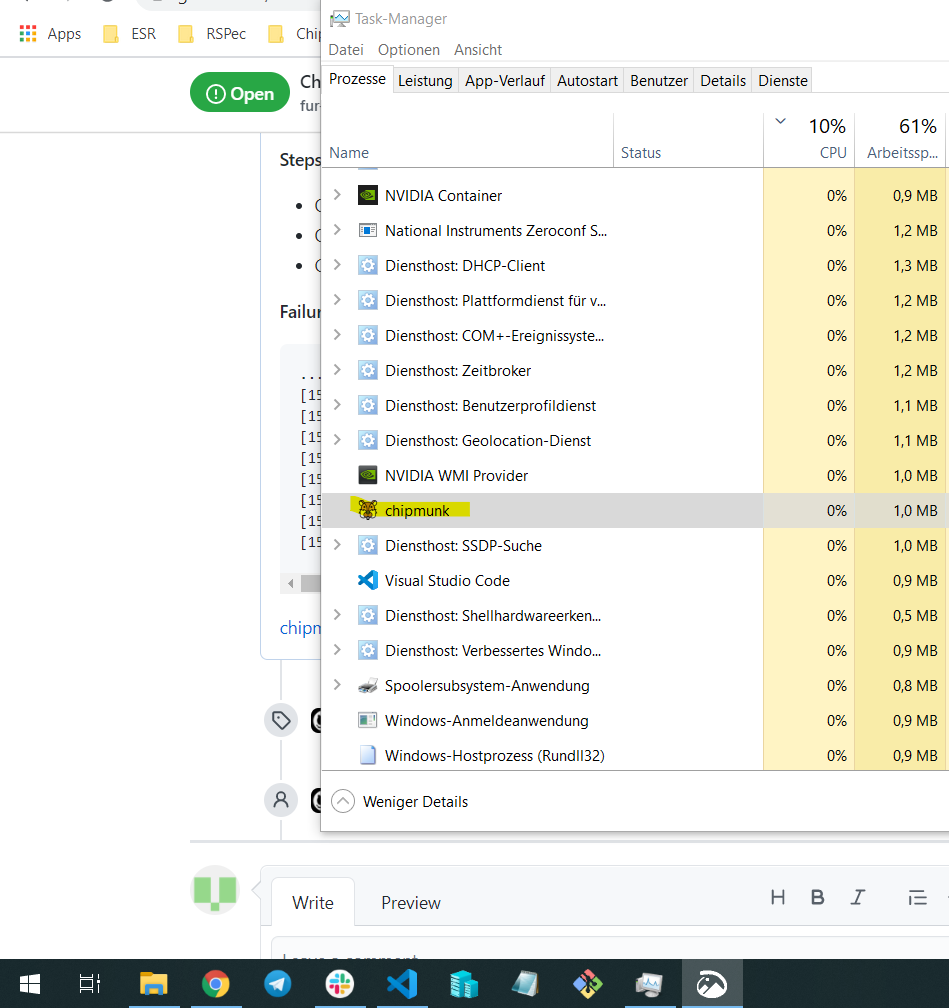
Task: Open the Autostart tab
Action: click(x=587, y=80)
